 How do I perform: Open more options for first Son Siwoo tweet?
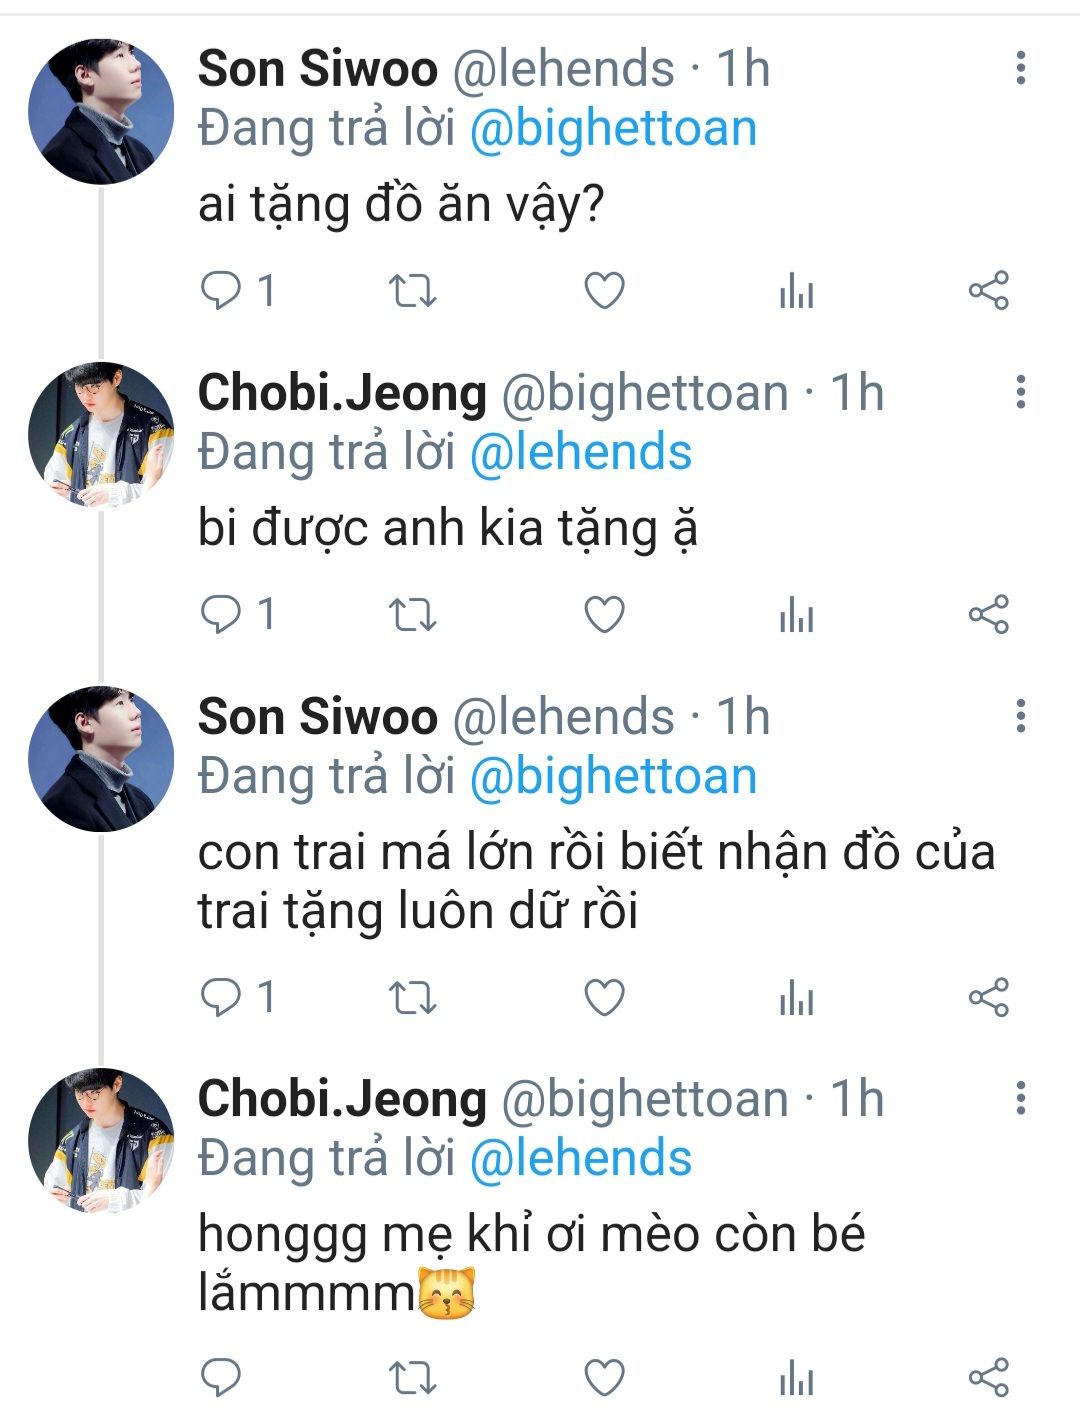click(x=1020, y=68)
